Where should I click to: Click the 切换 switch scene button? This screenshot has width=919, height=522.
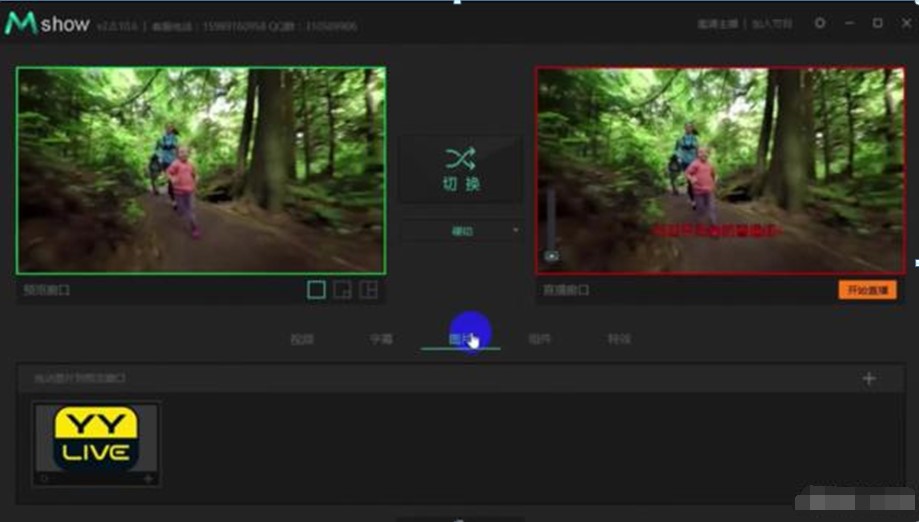point(460,168)
